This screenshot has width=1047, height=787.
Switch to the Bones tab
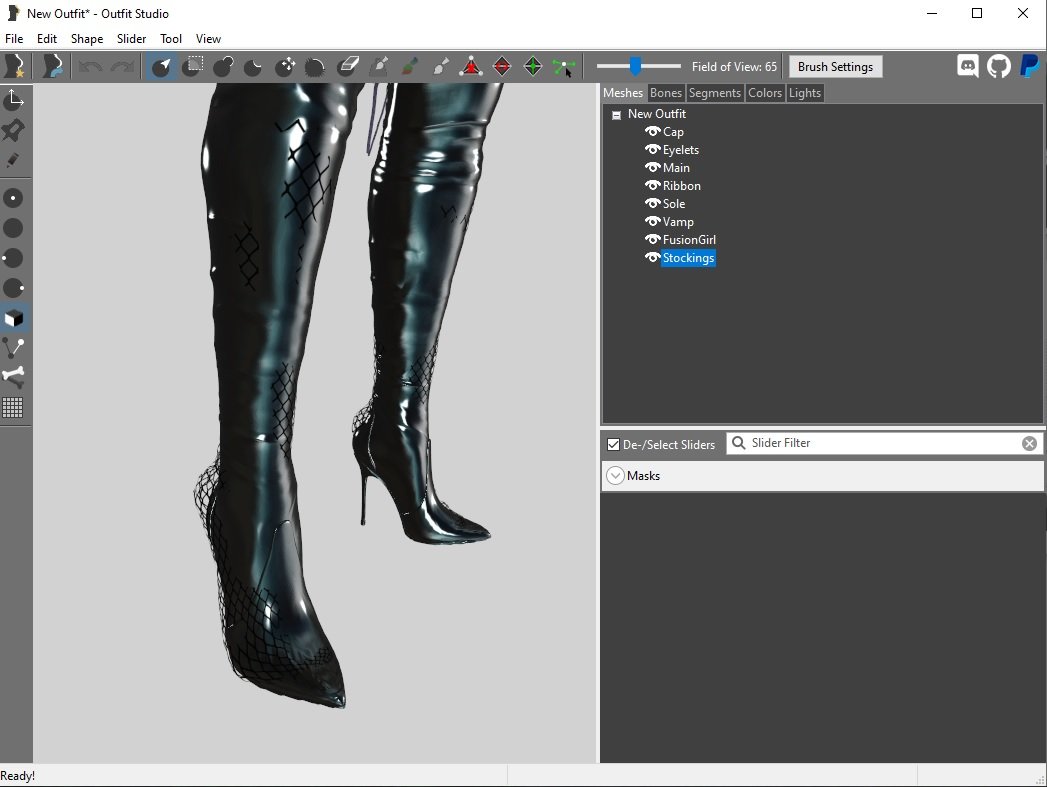[x=665, y=93]
